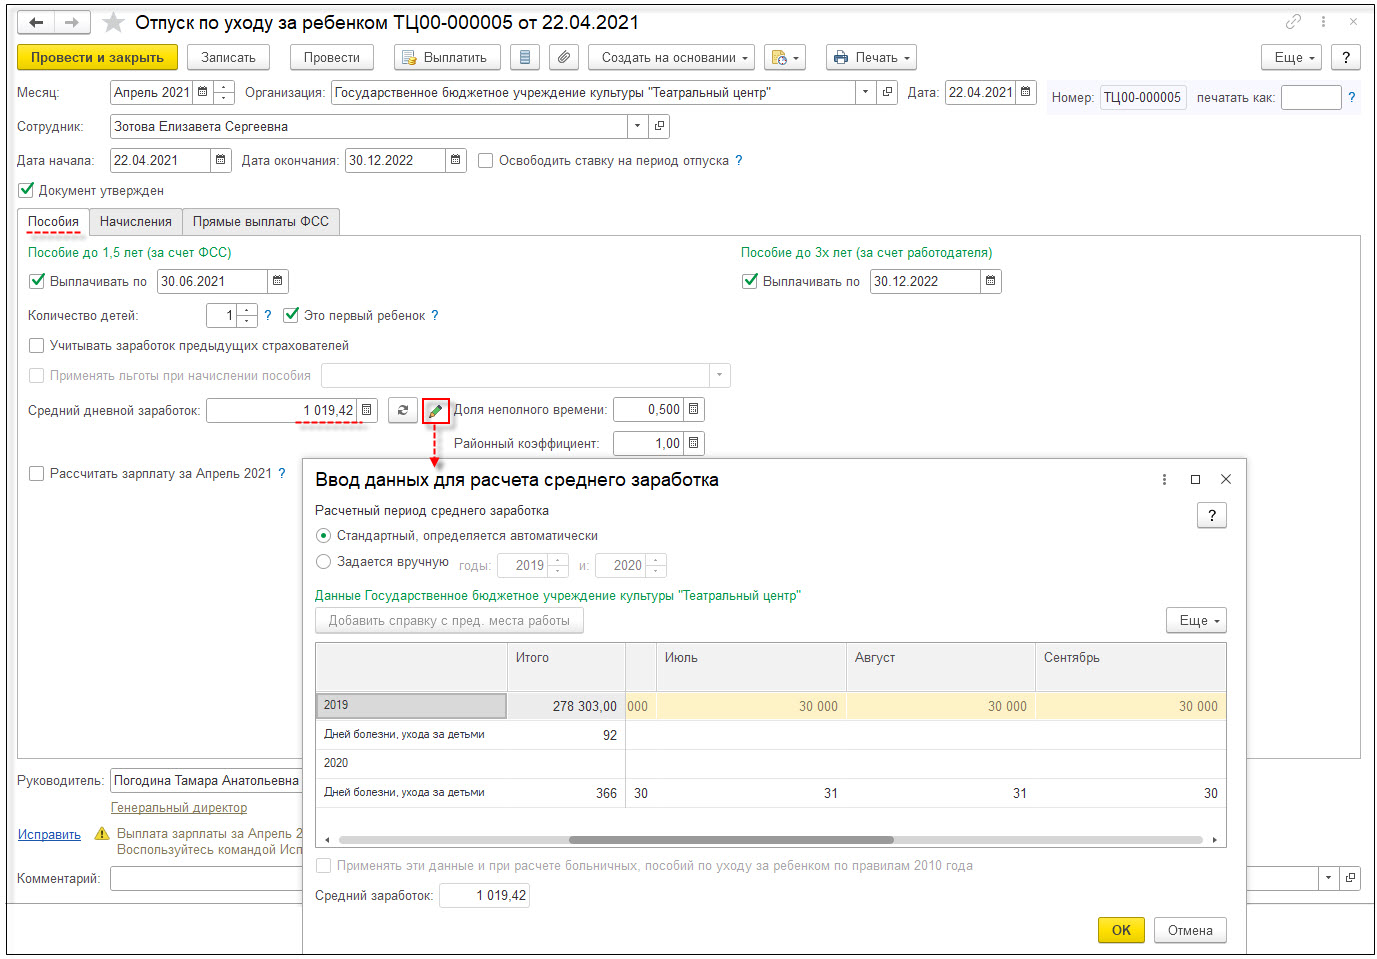The width and height of the screenshot is (1377, 959).
Task: Click Выплатить button
Action: point(447,57)
